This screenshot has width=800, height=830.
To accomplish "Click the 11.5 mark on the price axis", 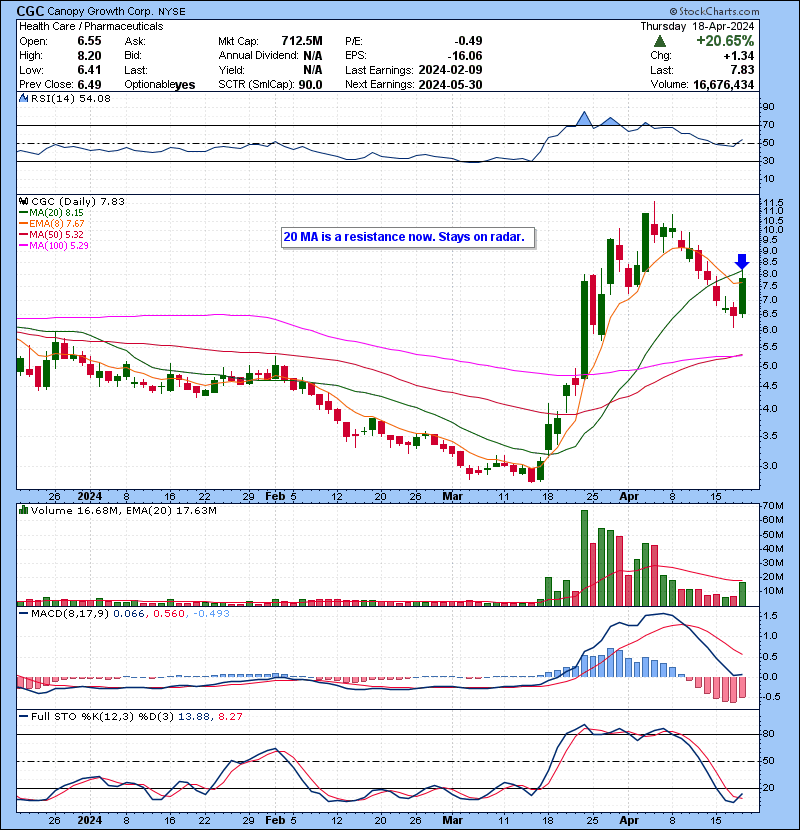I will pos(772,202).
